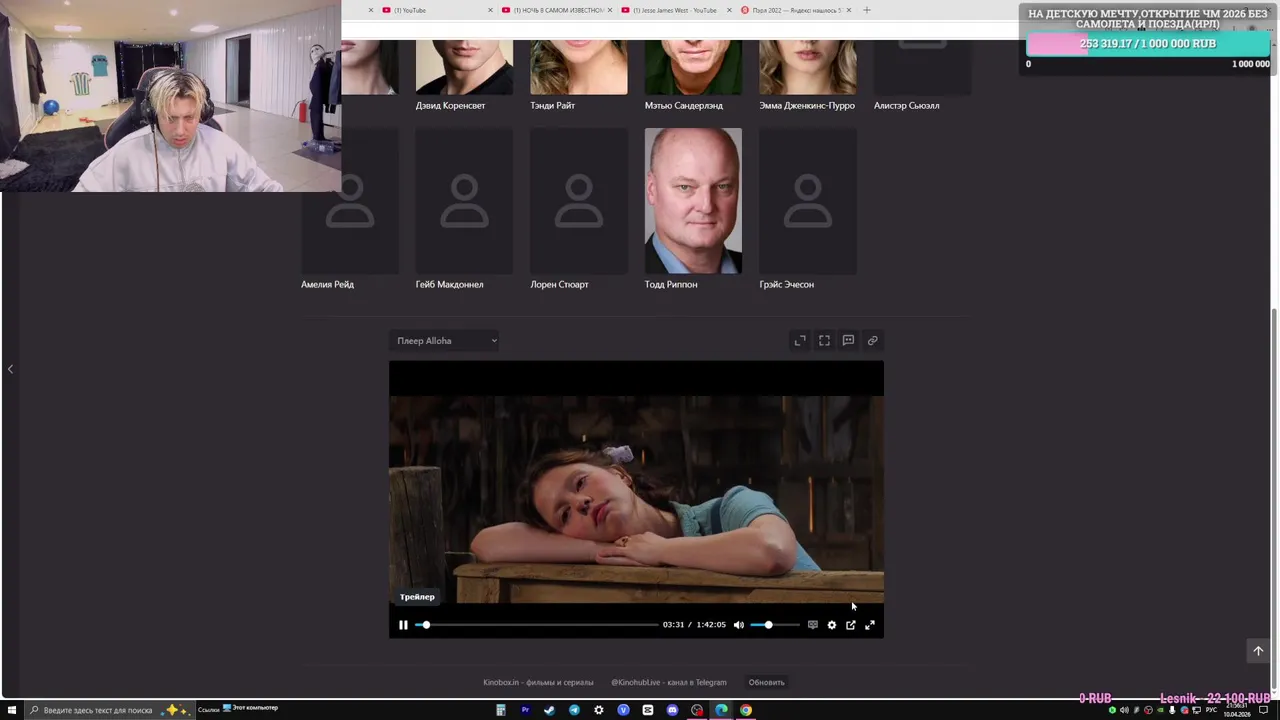Open Steam from the taskbar
Viewport: 1280px width, 720px height.
click(x=549, y=710)
